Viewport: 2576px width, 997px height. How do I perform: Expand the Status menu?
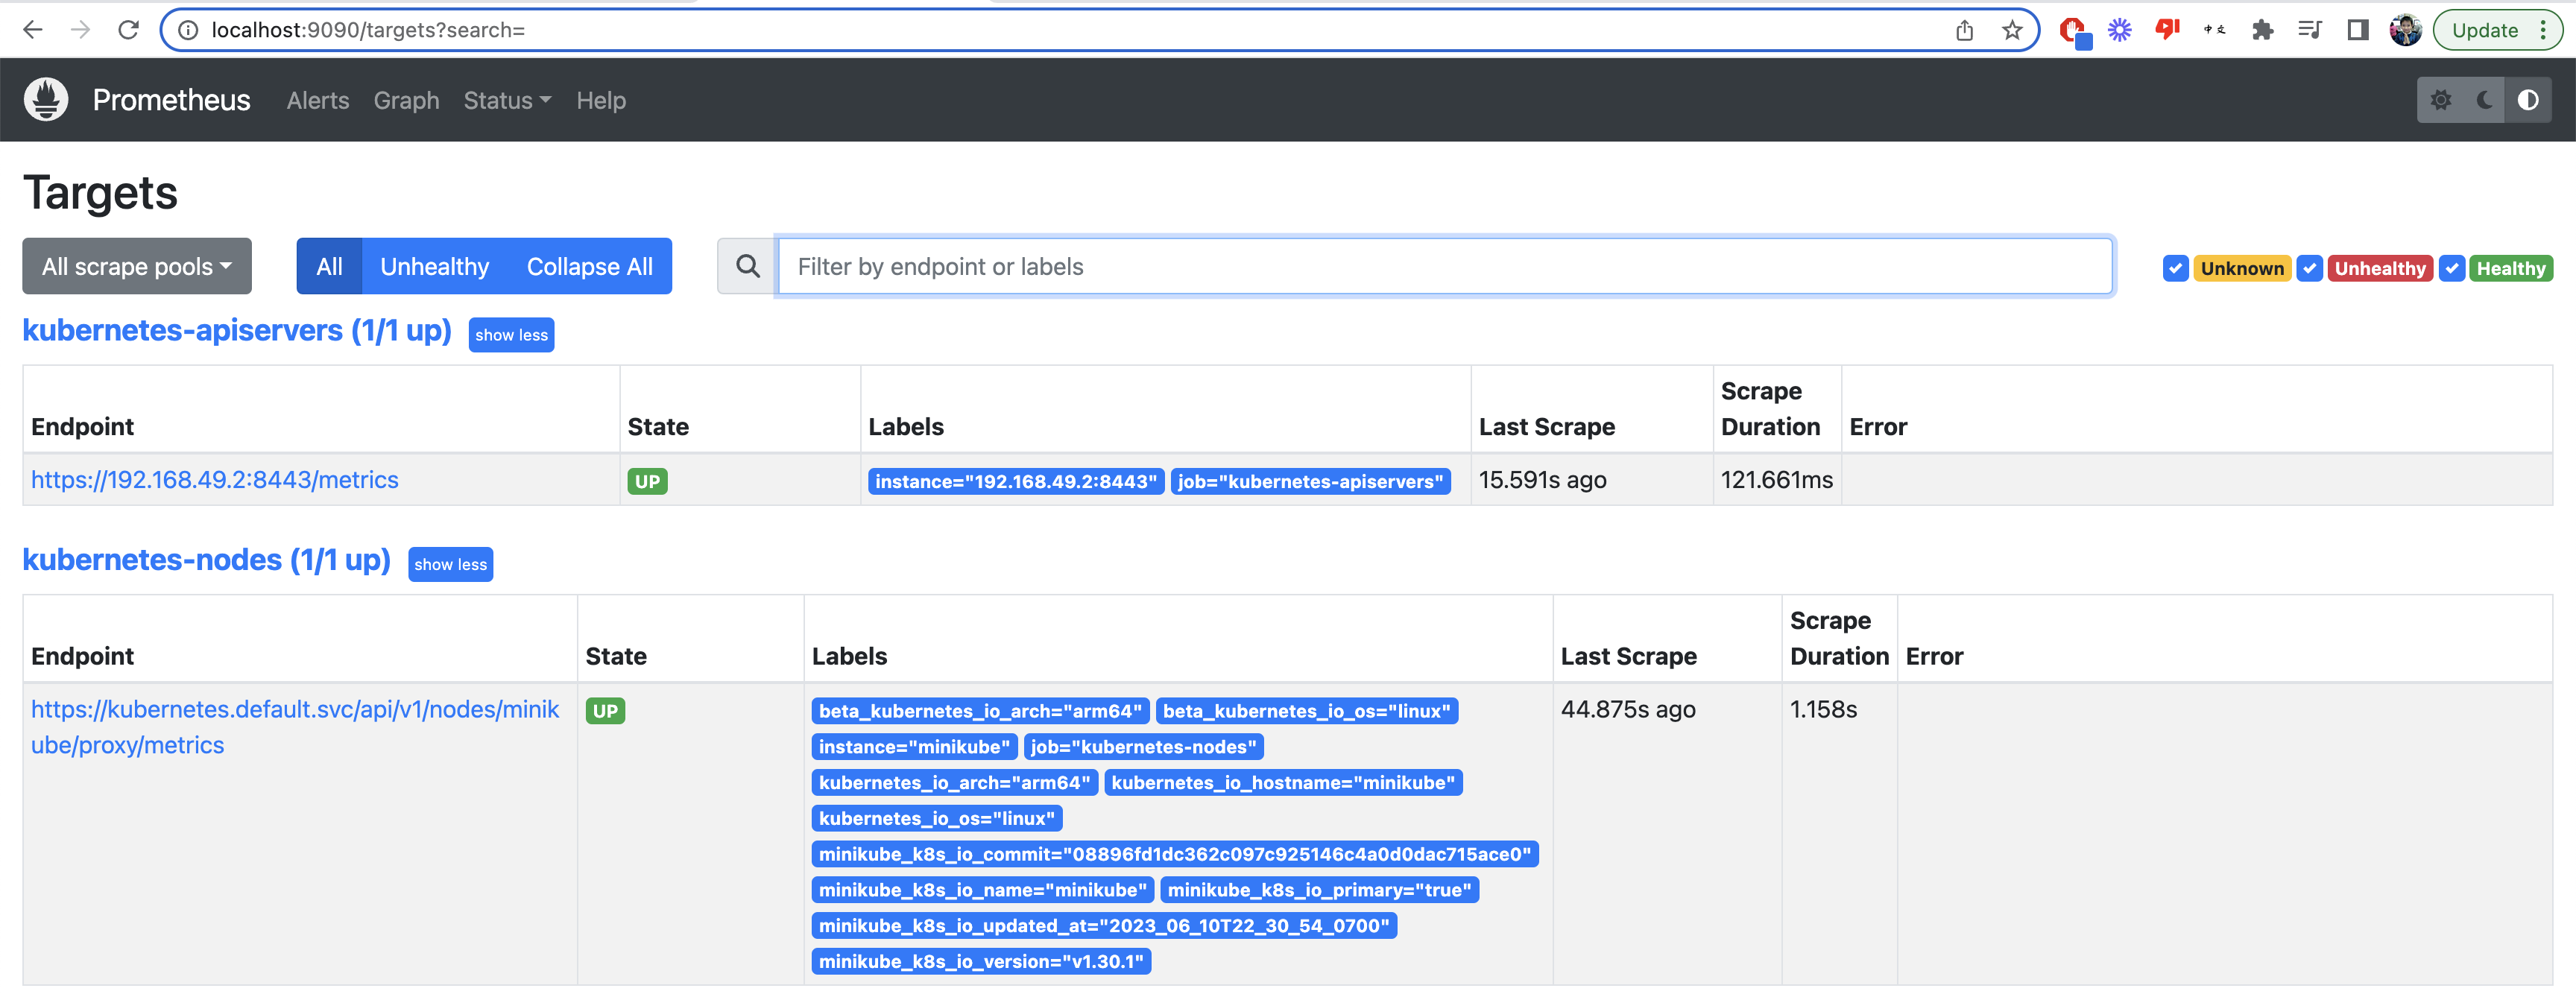(x=506, y=100)
